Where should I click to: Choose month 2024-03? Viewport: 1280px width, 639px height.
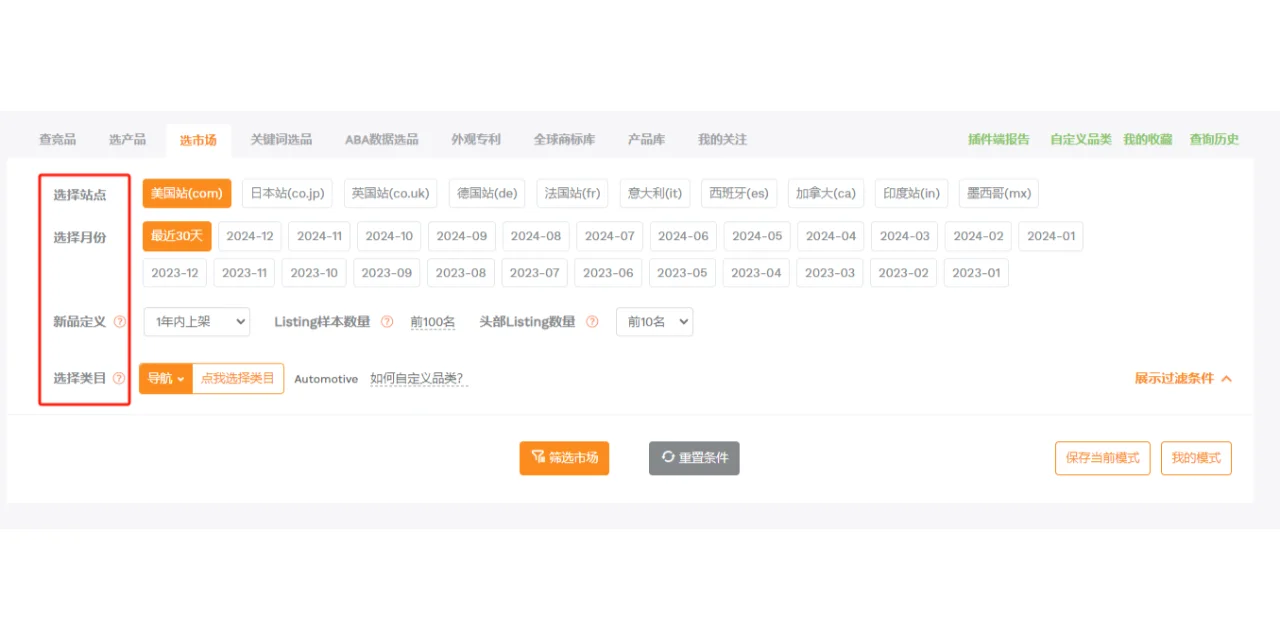tap(905, 236)
